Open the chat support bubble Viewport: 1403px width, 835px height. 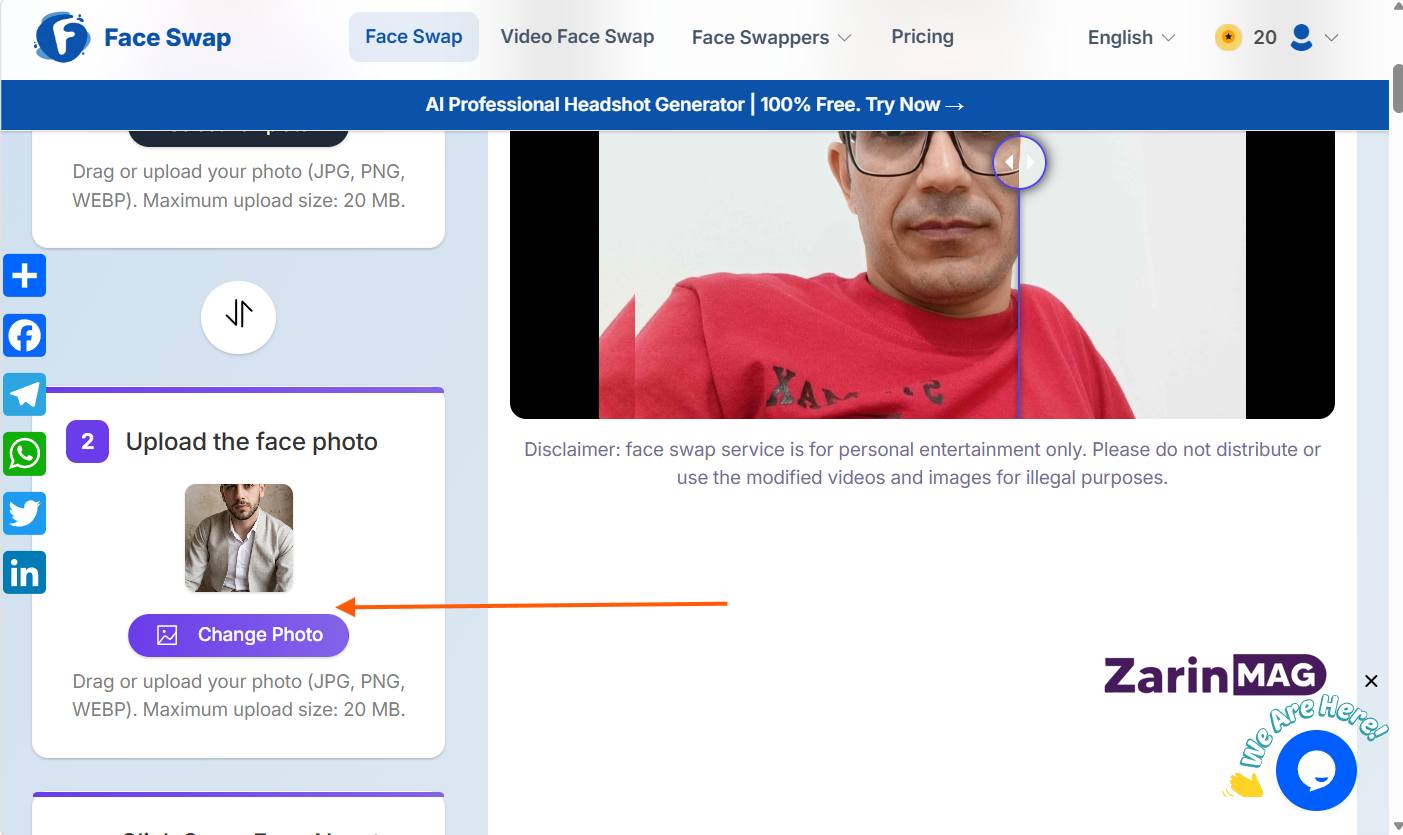pyautogui.click(x=1316, y=770)
